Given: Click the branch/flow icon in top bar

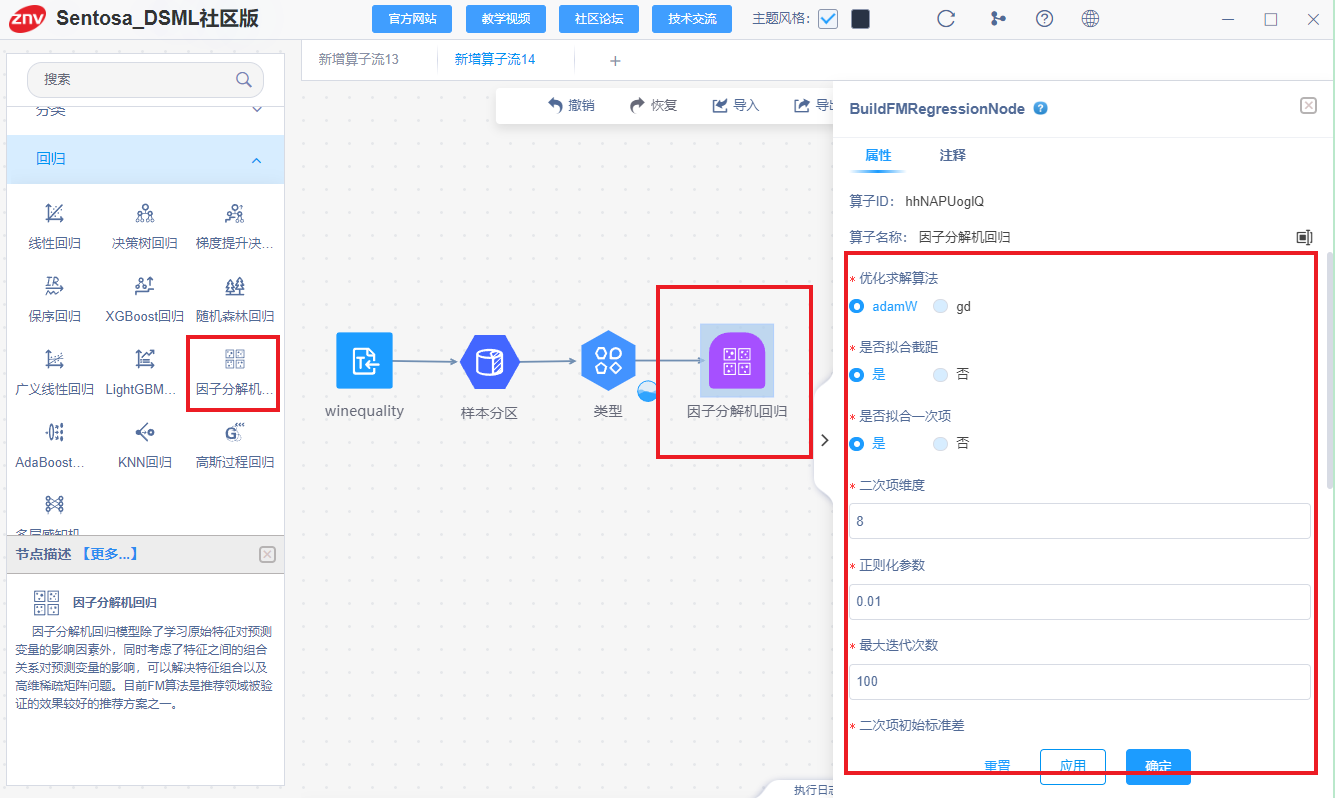Looking at the screenshot, I should [x=997, y=18].
